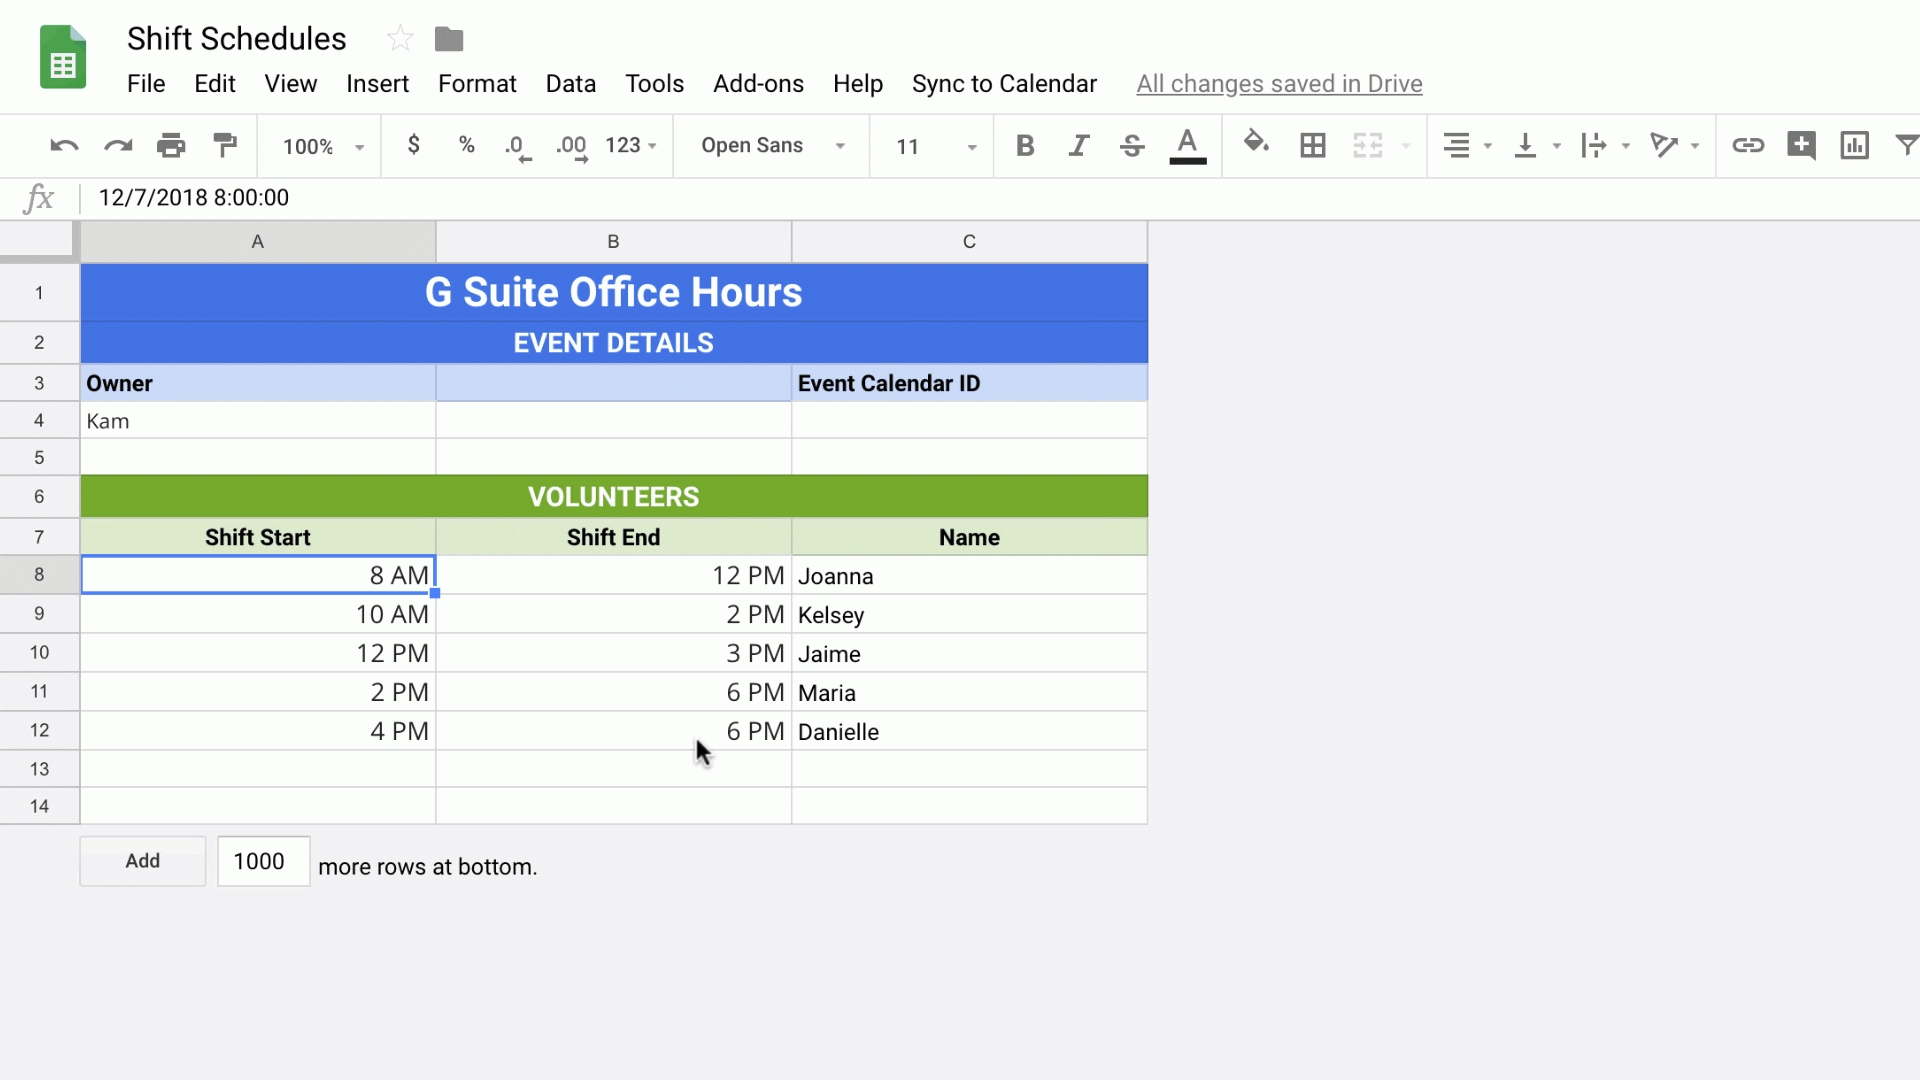The image size is (1920, 1080).
Task: Open the Zoom level dropdown
Action: click(322, 145)
